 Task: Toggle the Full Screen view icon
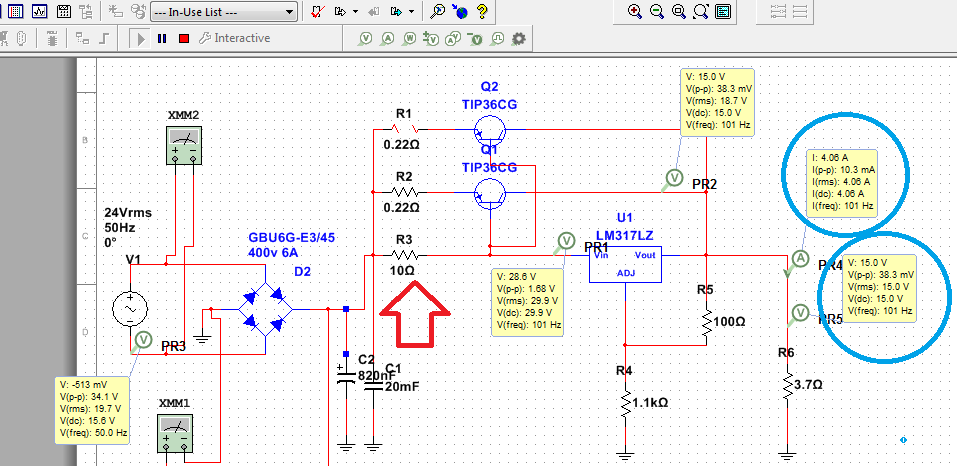coord(723,11)
